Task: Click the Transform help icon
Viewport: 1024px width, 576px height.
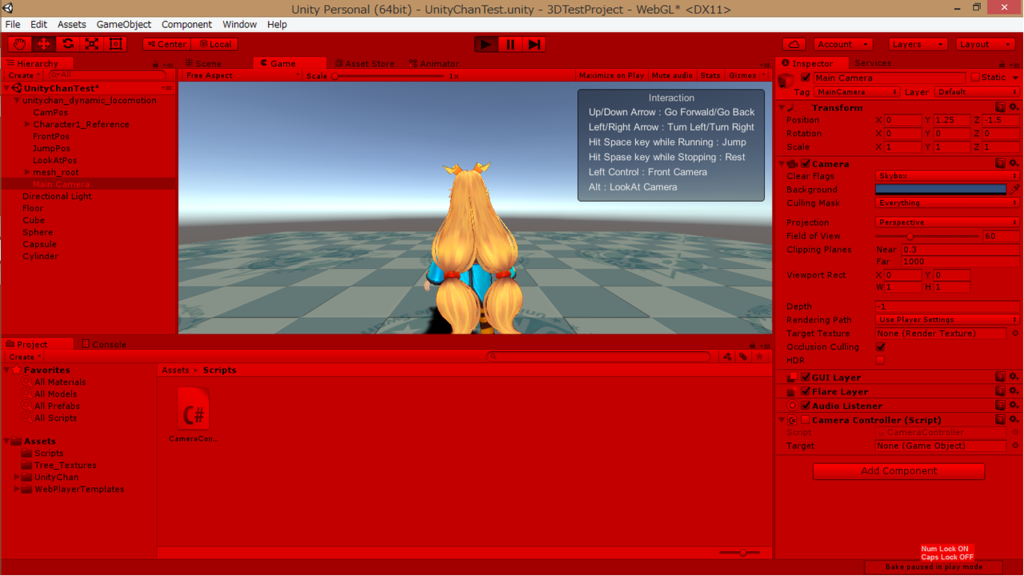Action: pos(1000,107)
